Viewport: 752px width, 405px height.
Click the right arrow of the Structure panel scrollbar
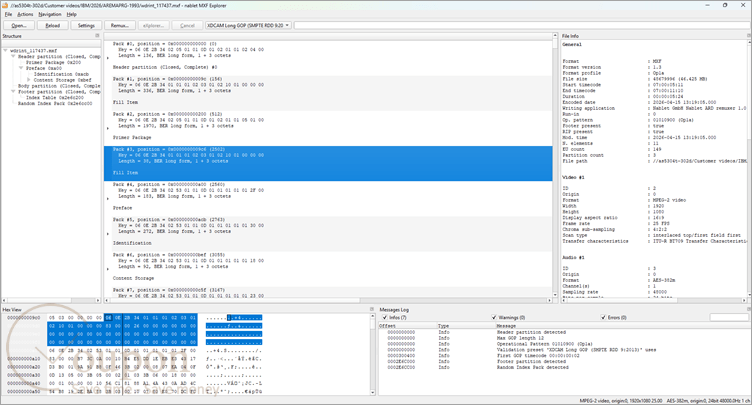click(98, 300)
